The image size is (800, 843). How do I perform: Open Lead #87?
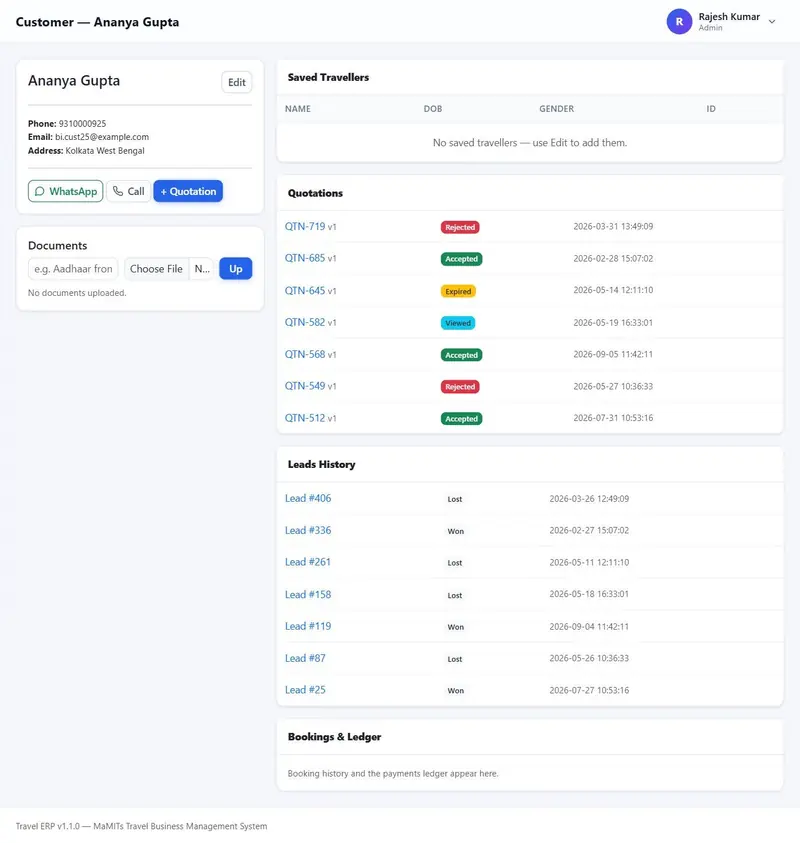[305, 658]
